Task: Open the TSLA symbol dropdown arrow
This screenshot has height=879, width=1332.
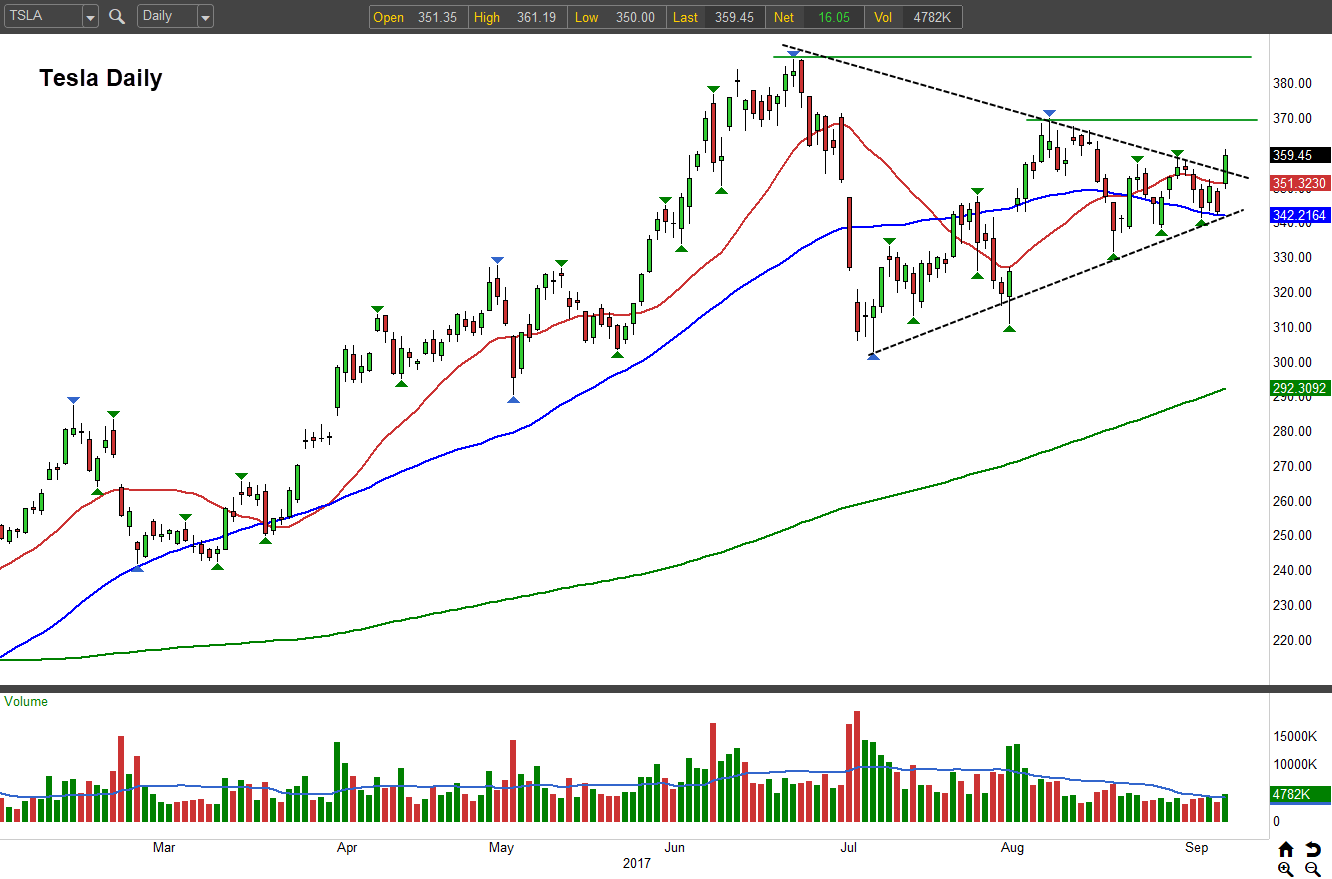Action: 90,17
